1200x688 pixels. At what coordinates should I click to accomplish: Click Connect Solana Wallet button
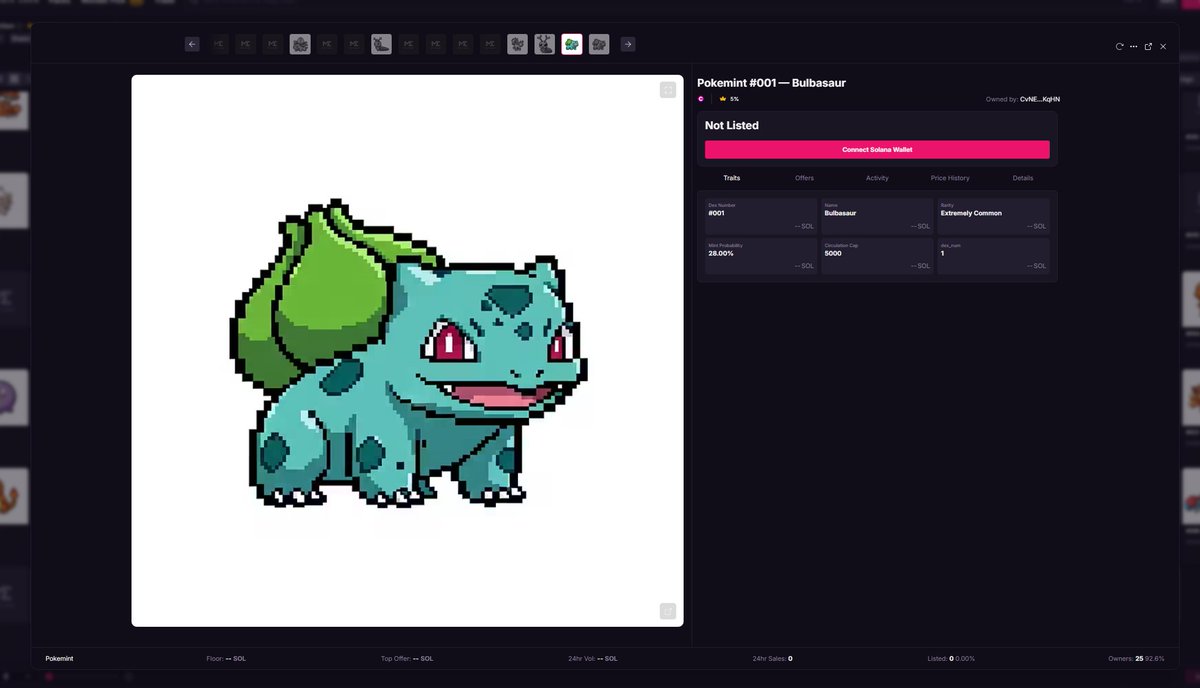point(877,149)
